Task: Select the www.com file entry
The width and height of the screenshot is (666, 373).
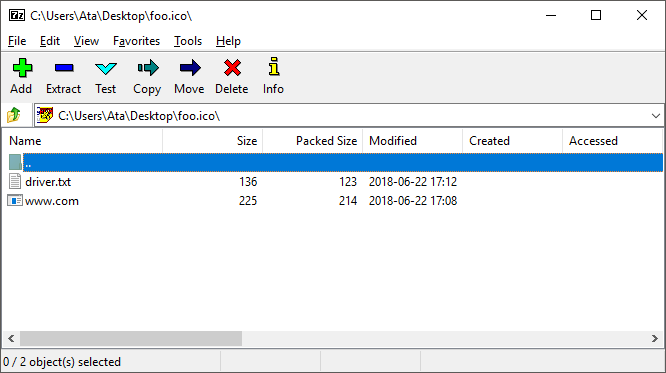Action: pos(52,201)
